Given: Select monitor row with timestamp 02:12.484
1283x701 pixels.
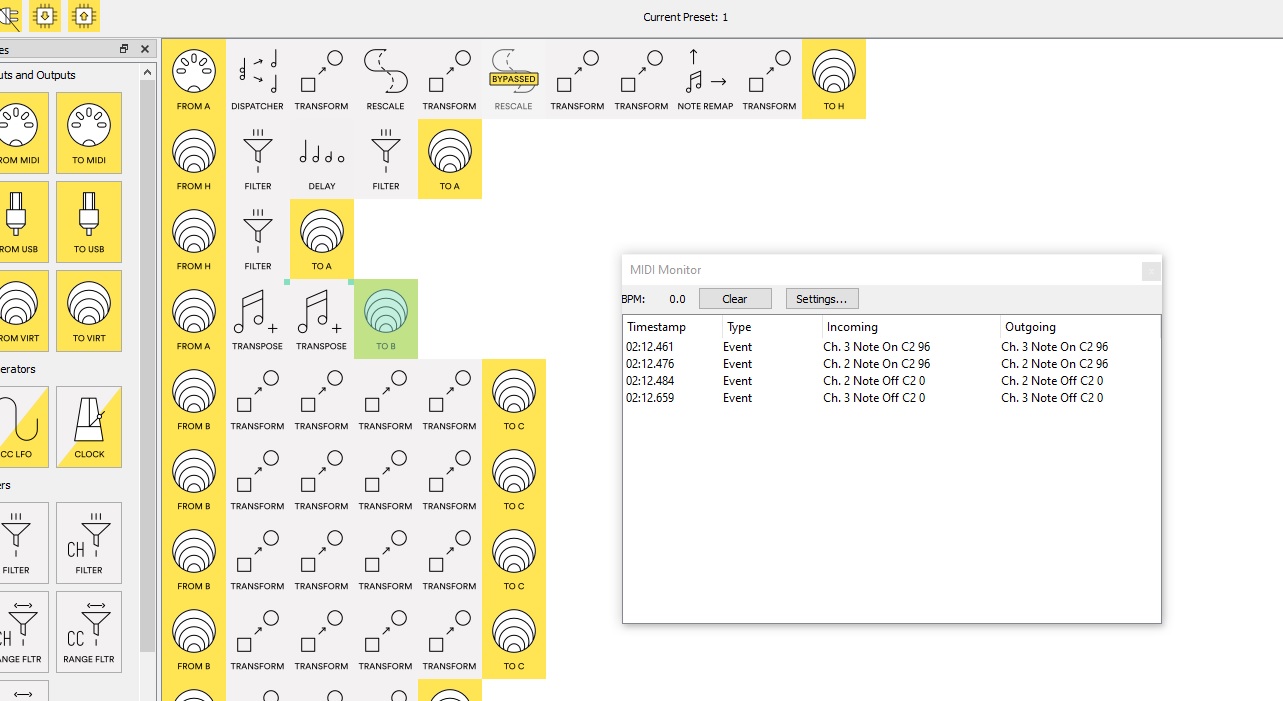Looking at the screenshot, I should coord(891,381).
